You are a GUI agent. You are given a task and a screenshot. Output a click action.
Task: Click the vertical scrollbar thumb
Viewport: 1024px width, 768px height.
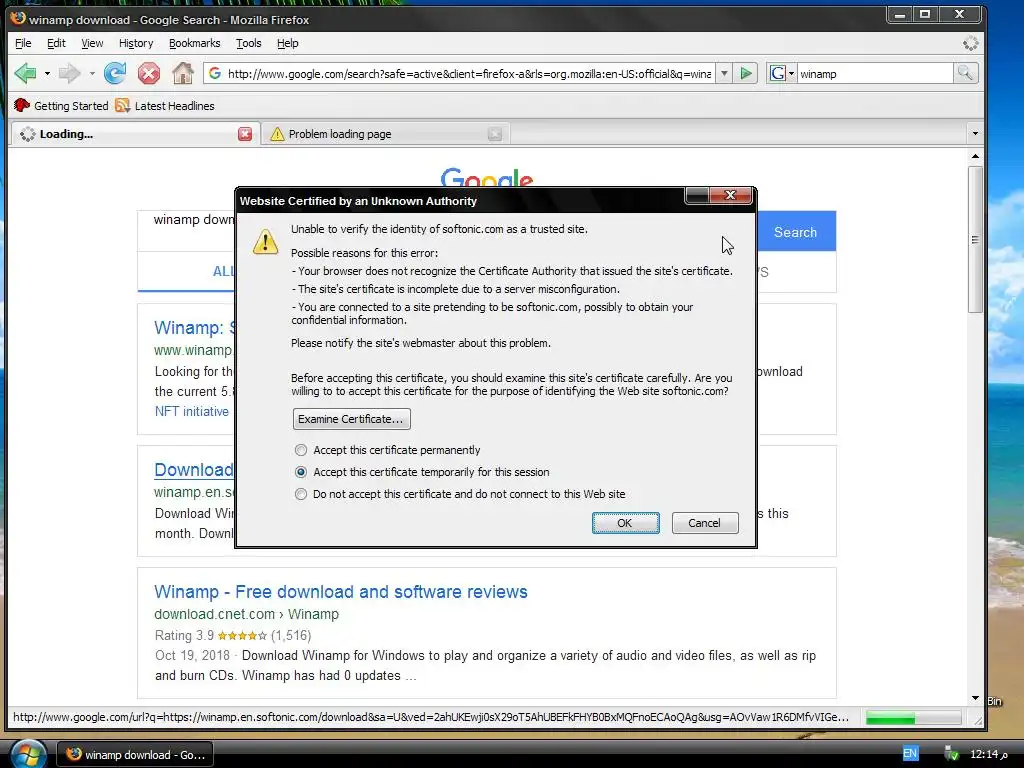[x=975, y=240]
